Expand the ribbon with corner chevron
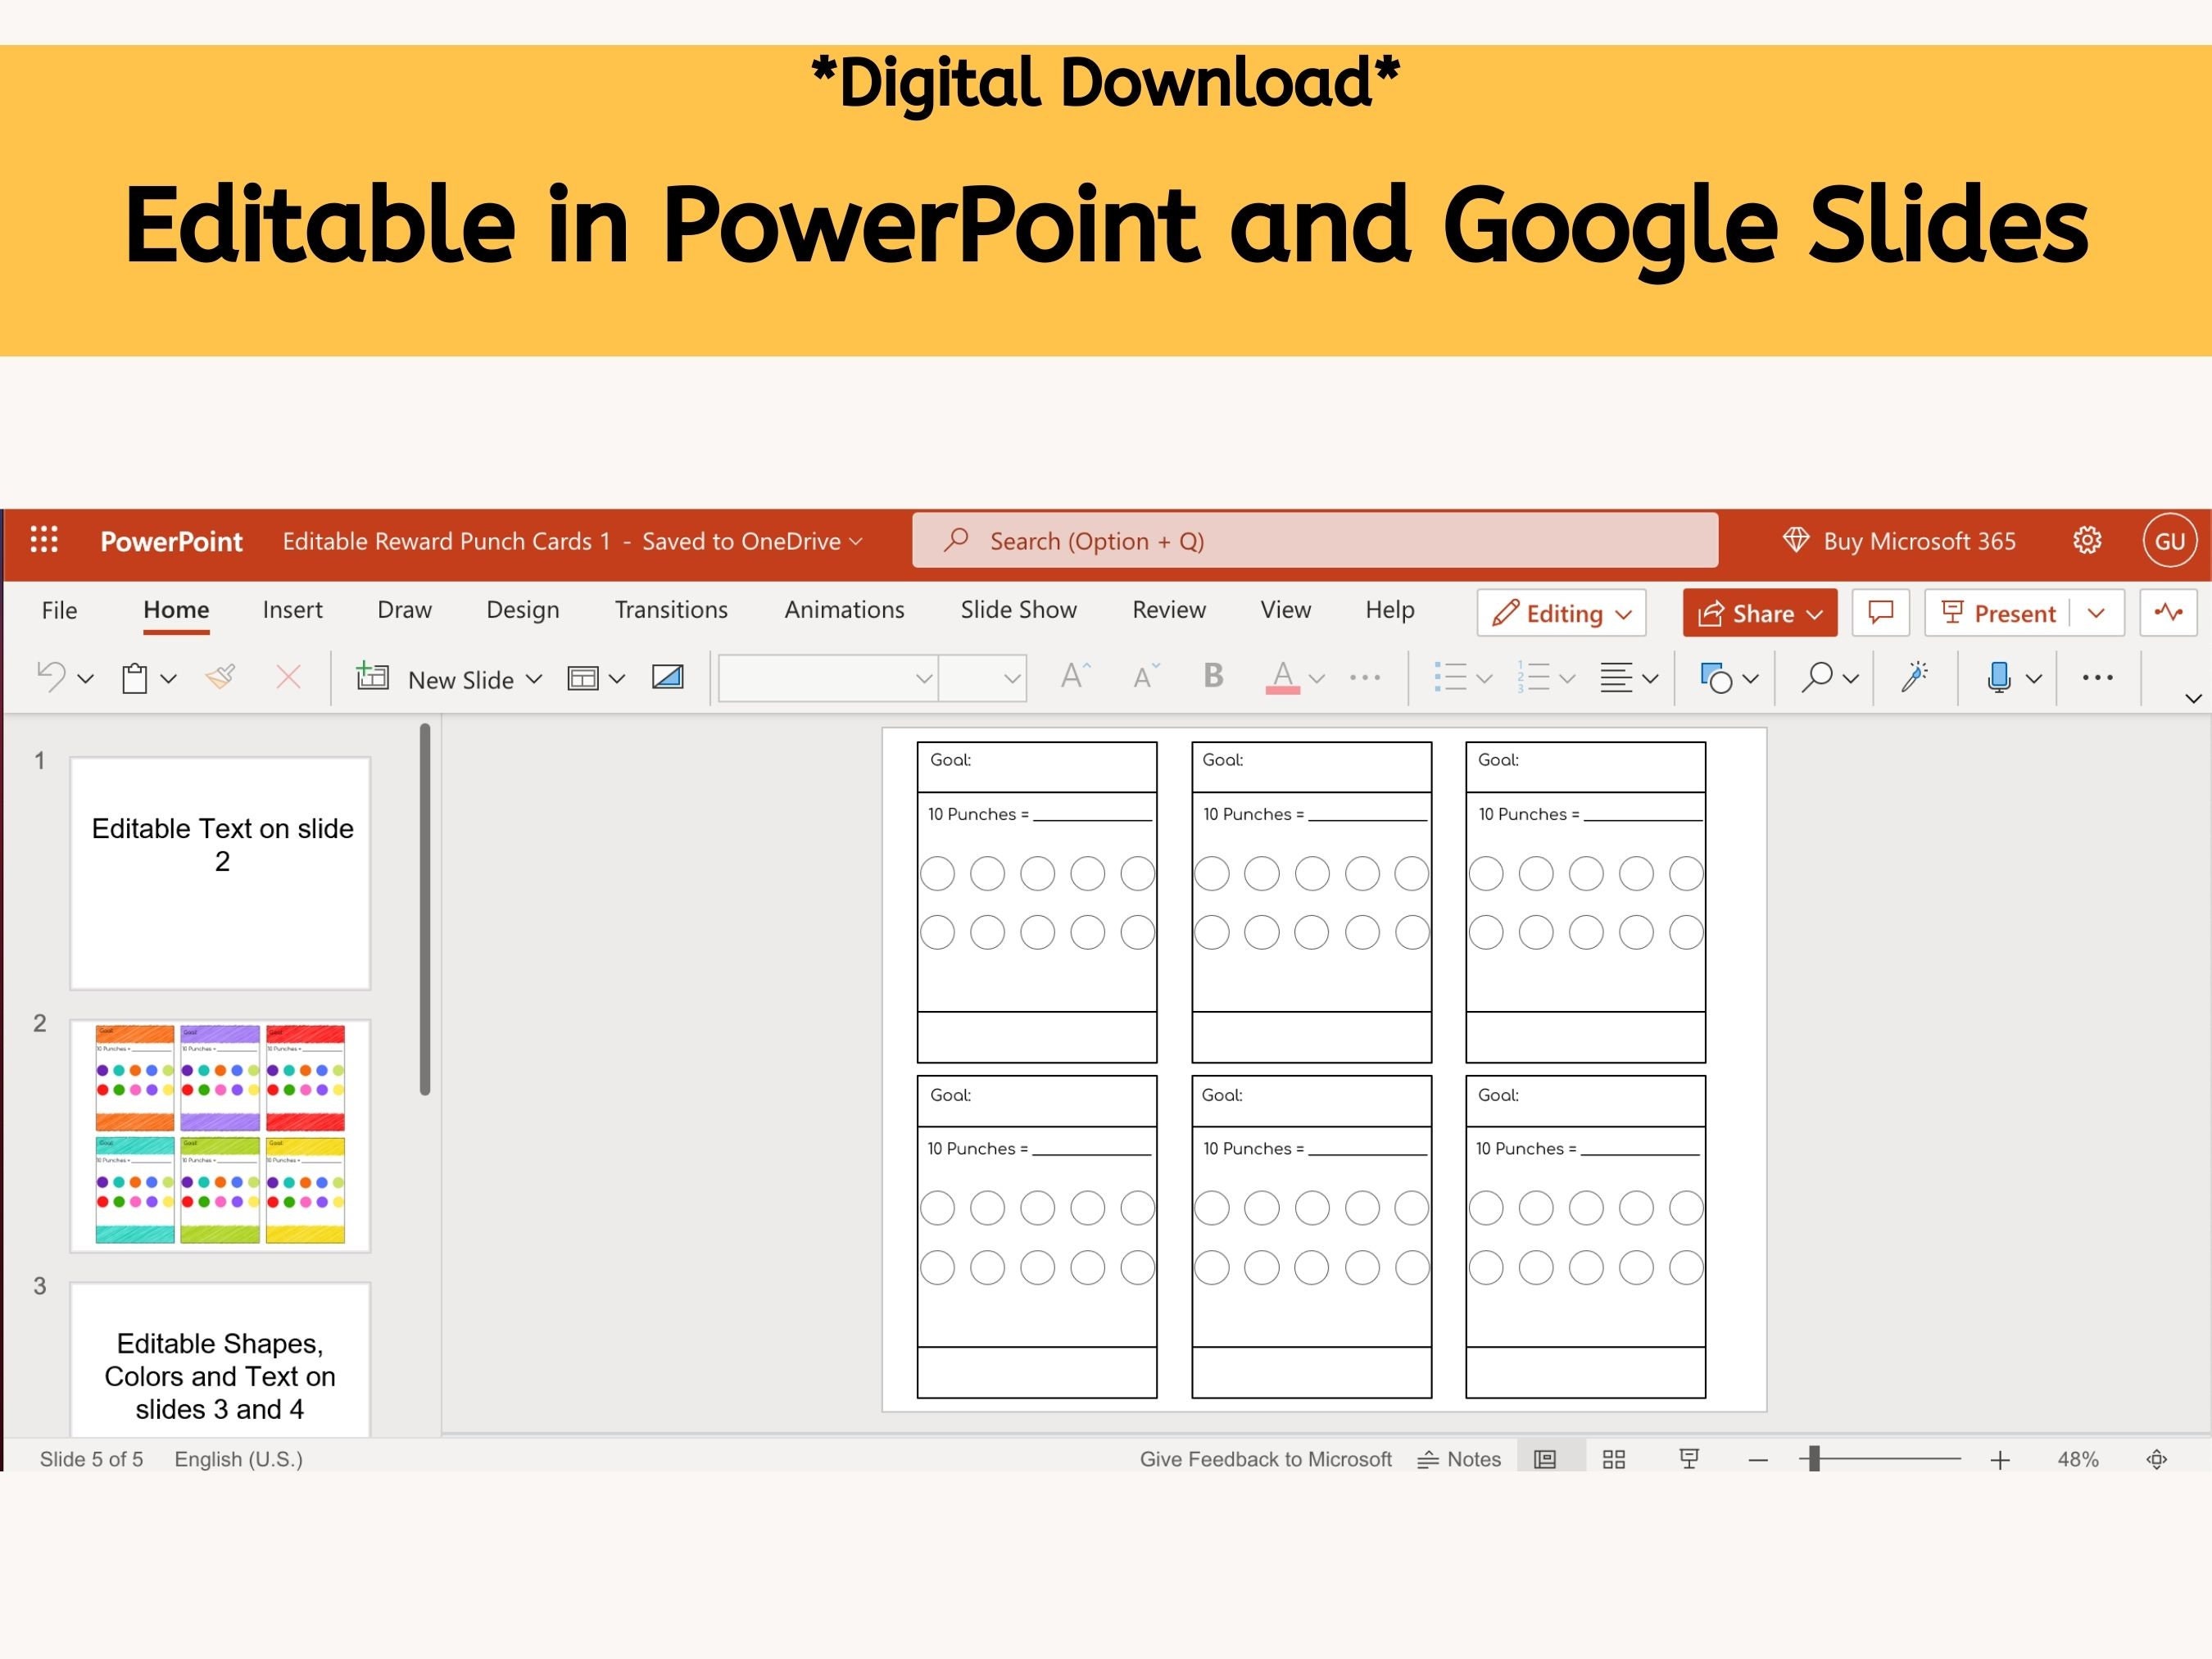 point(2194,698)
